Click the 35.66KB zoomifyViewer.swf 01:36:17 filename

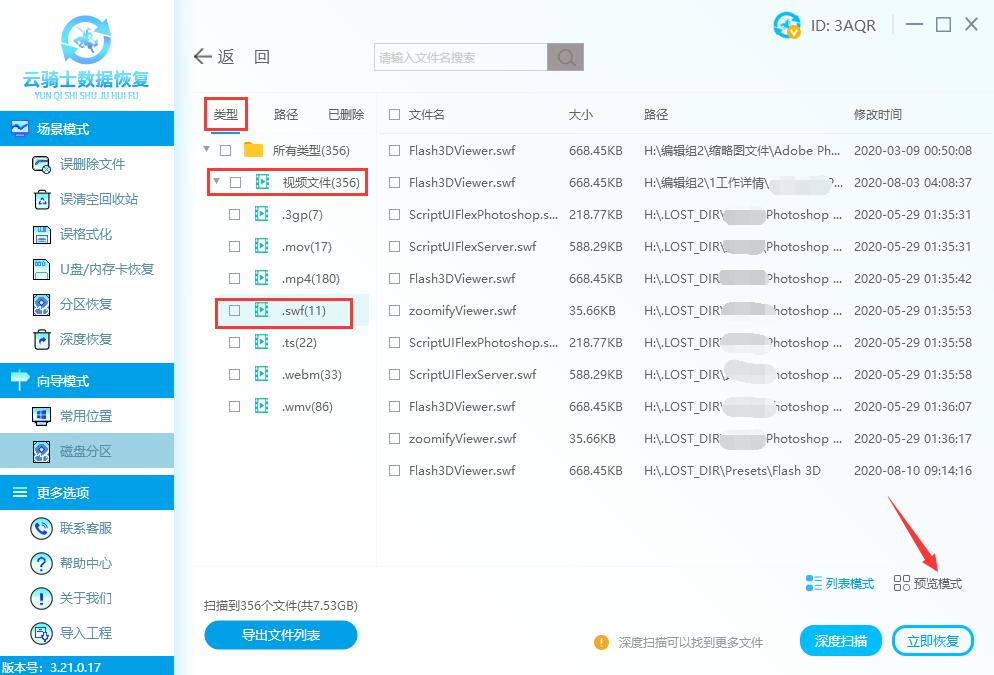point(462,439)
